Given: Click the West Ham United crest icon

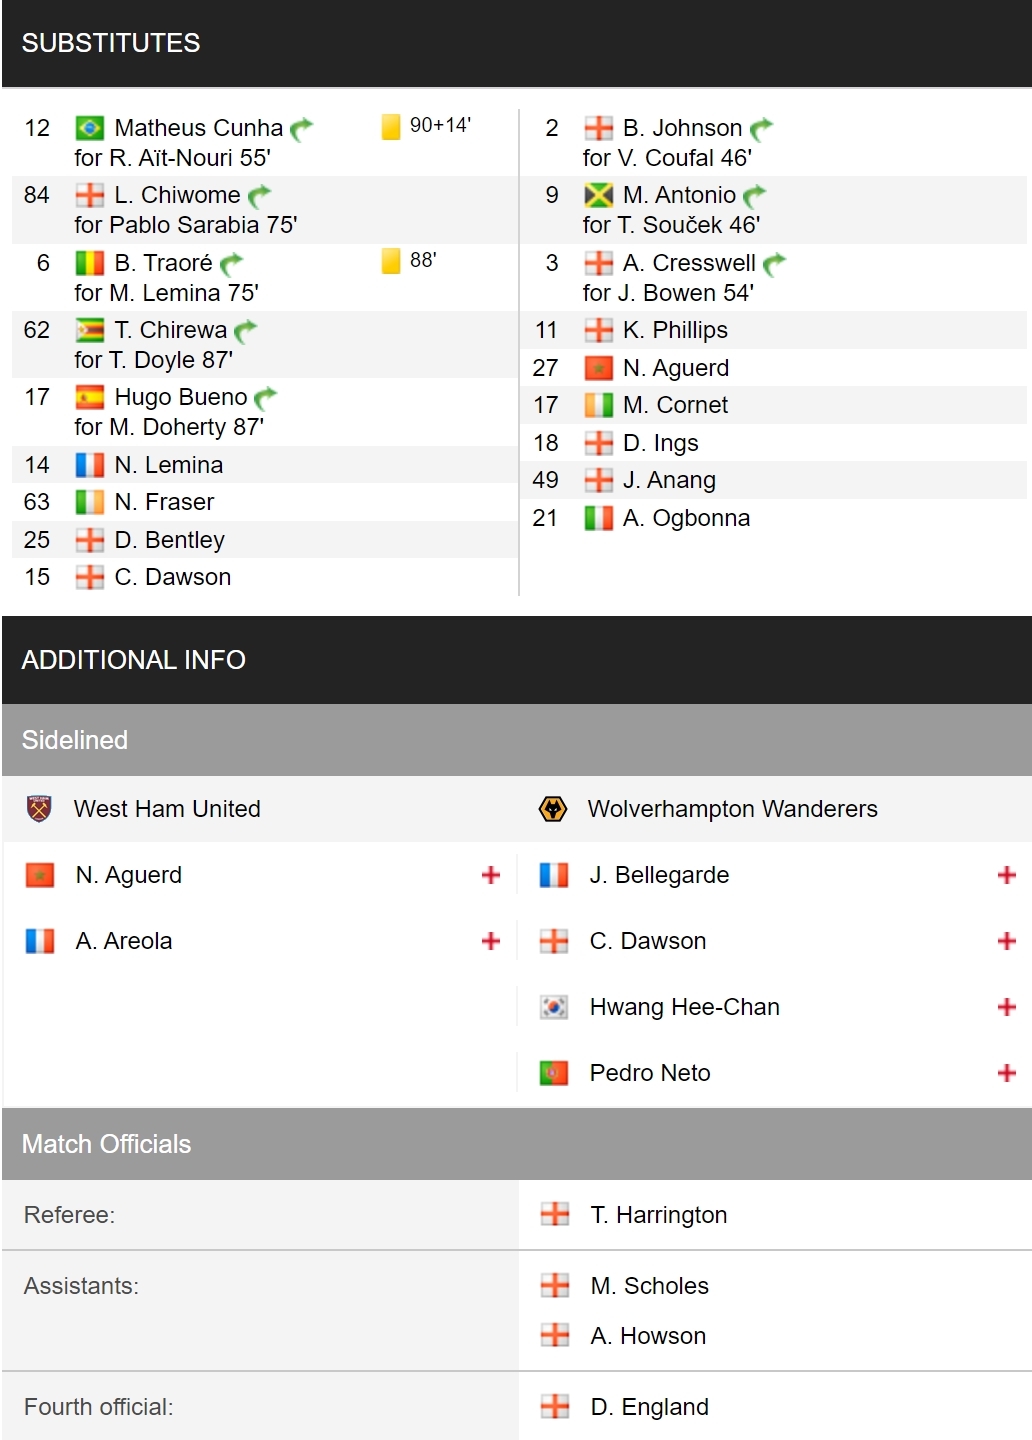Looking at the screenshot, I should click(39, 808).
